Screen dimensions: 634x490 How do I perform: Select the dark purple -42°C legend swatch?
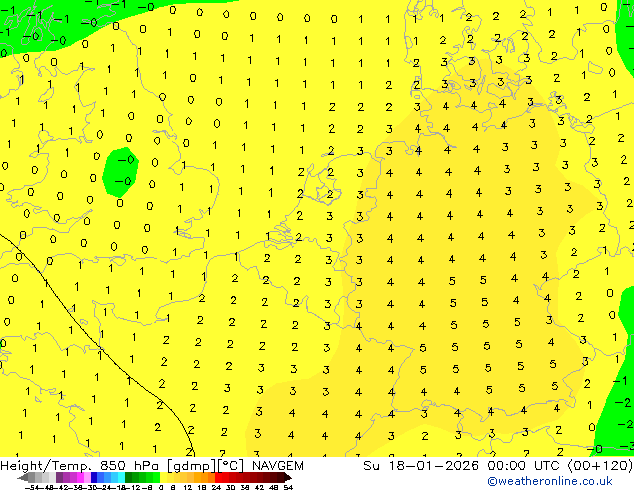(x=59, y=478)
